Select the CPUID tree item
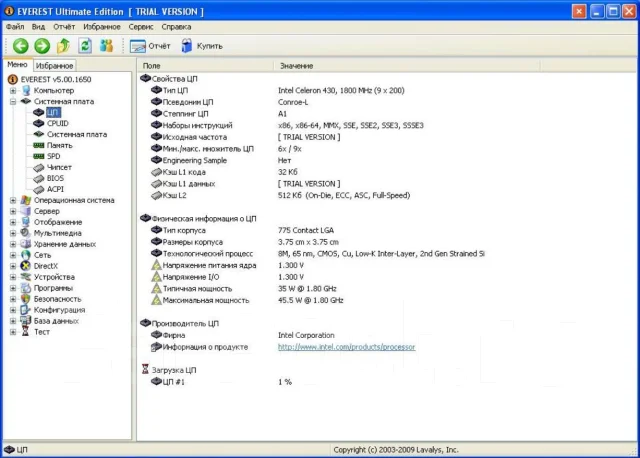The image size is (640, 458). [58, 123]
